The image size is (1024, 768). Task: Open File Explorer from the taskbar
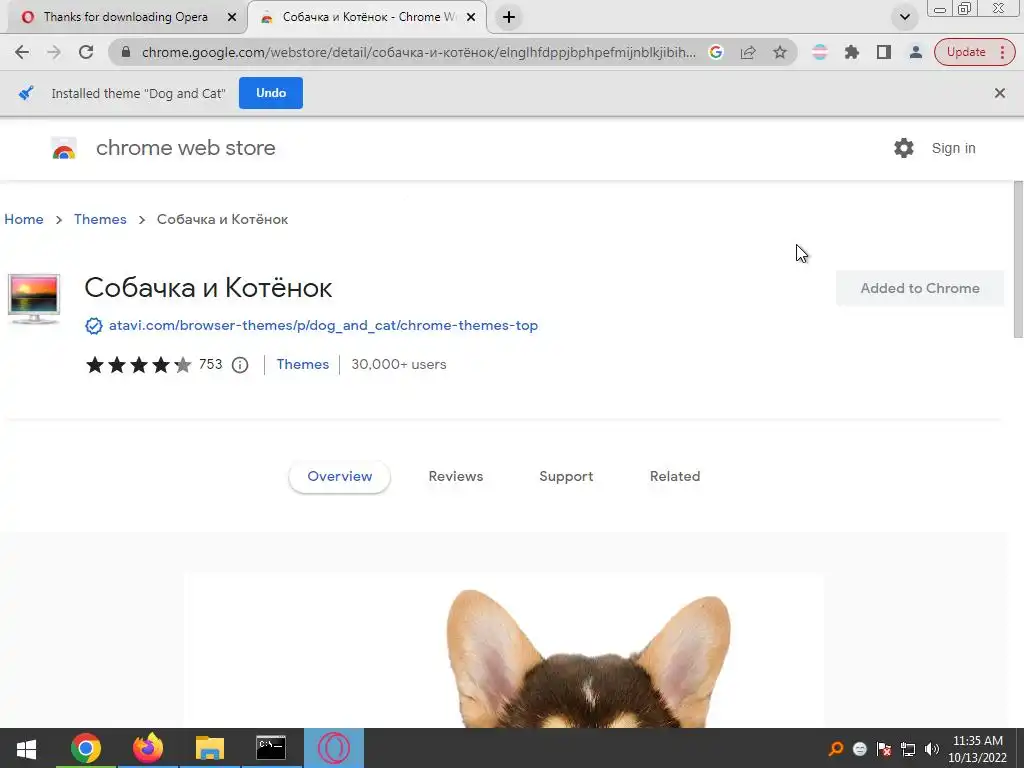[x=210, y=748]
